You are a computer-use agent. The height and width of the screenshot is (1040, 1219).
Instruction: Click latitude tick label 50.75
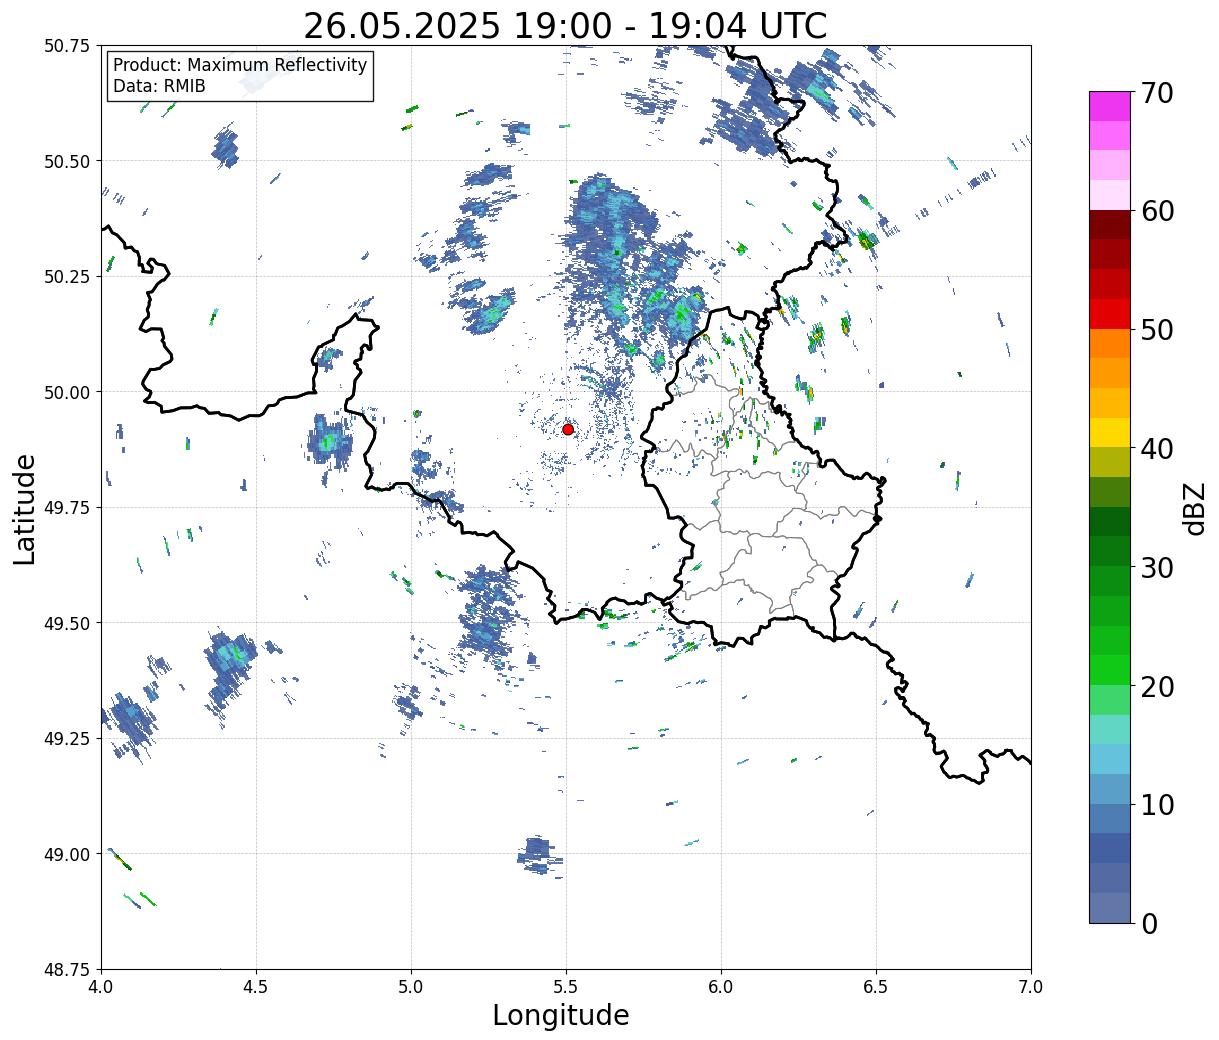point(67,46)
